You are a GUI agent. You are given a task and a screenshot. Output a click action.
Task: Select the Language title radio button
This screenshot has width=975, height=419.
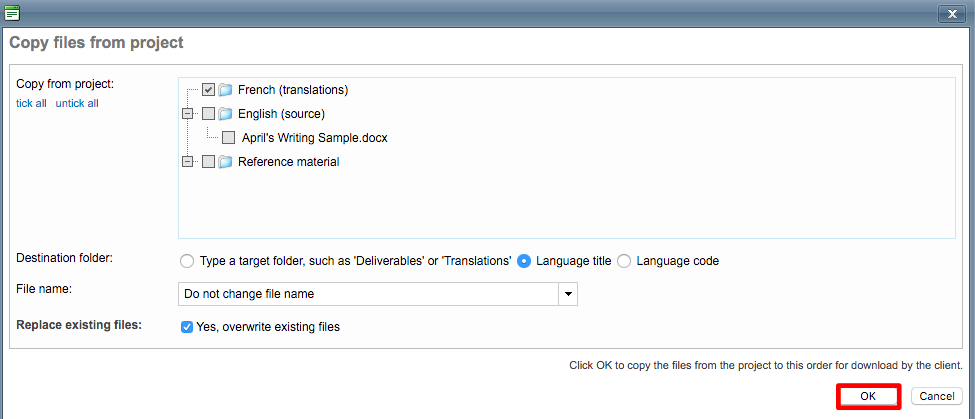point(525,261)
